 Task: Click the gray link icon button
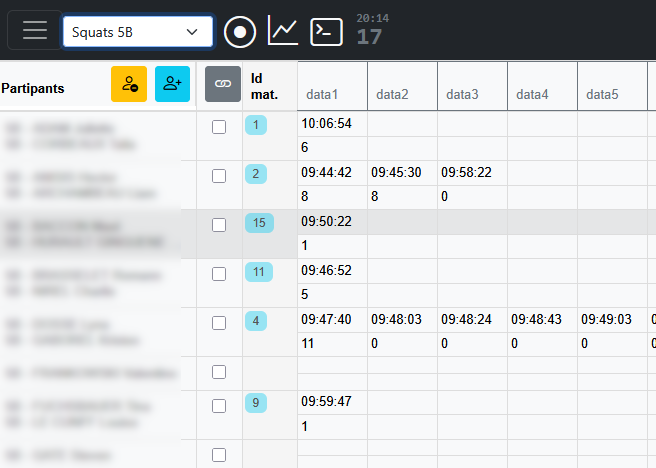pyautogui.click(x=223, y=84)
